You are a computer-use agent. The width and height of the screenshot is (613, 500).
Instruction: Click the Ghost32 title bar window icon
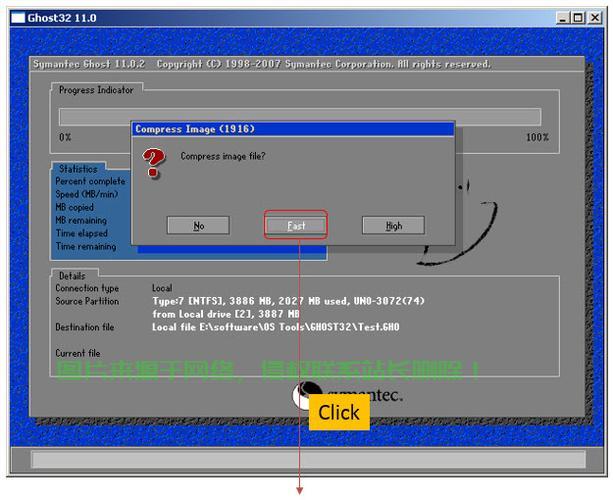[x=18, y=18]
